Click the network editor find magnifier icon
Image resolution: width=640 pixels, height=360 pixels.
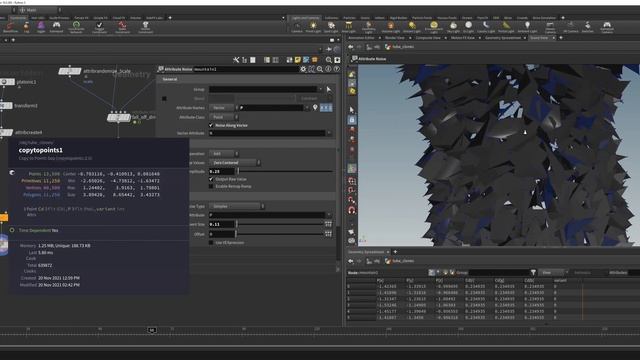(x=329, y=60)
